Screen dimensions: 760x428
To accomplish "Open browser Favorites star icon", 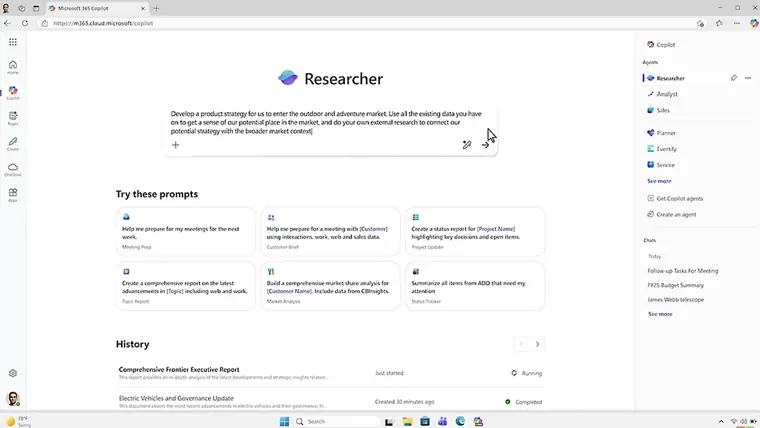I will pyautogui.click(x=719, y=23).
